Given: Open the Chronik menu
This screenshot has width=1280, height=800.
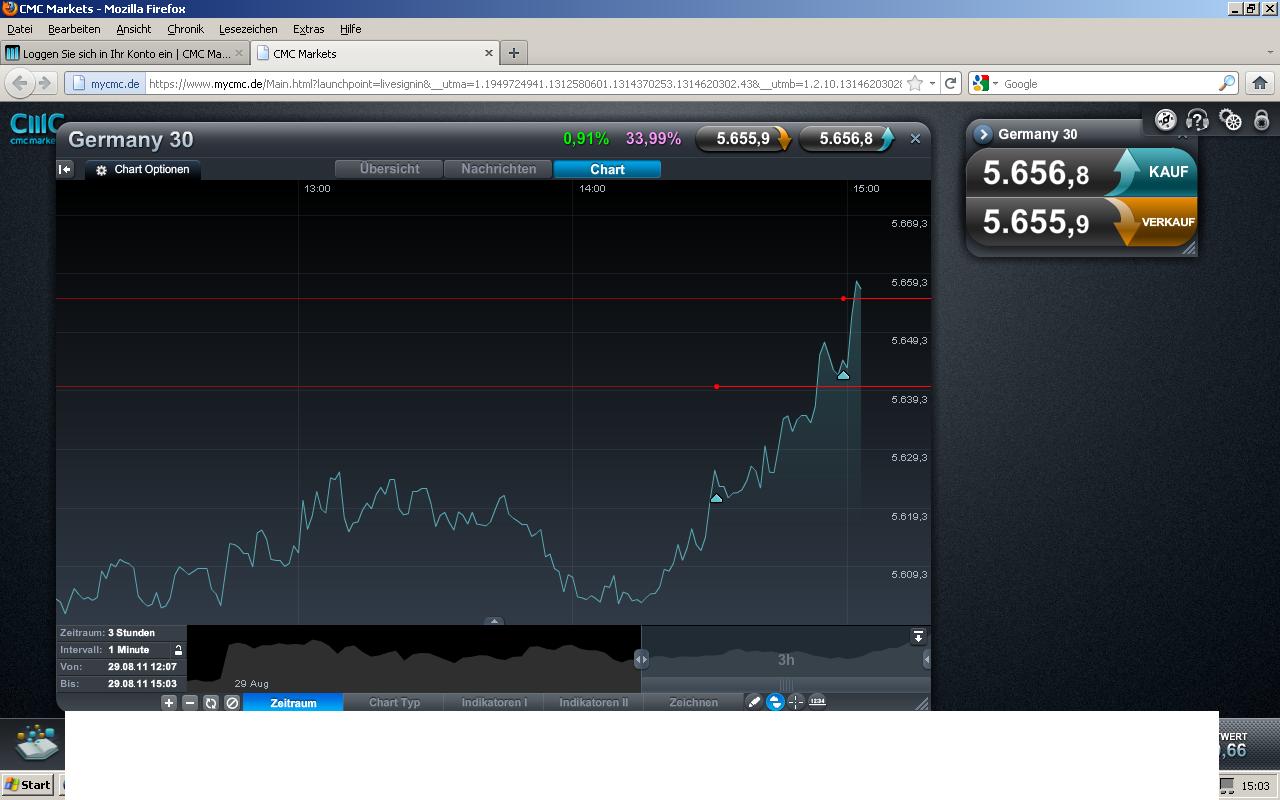Looking at the screenshot, I should tap(185, 29).
